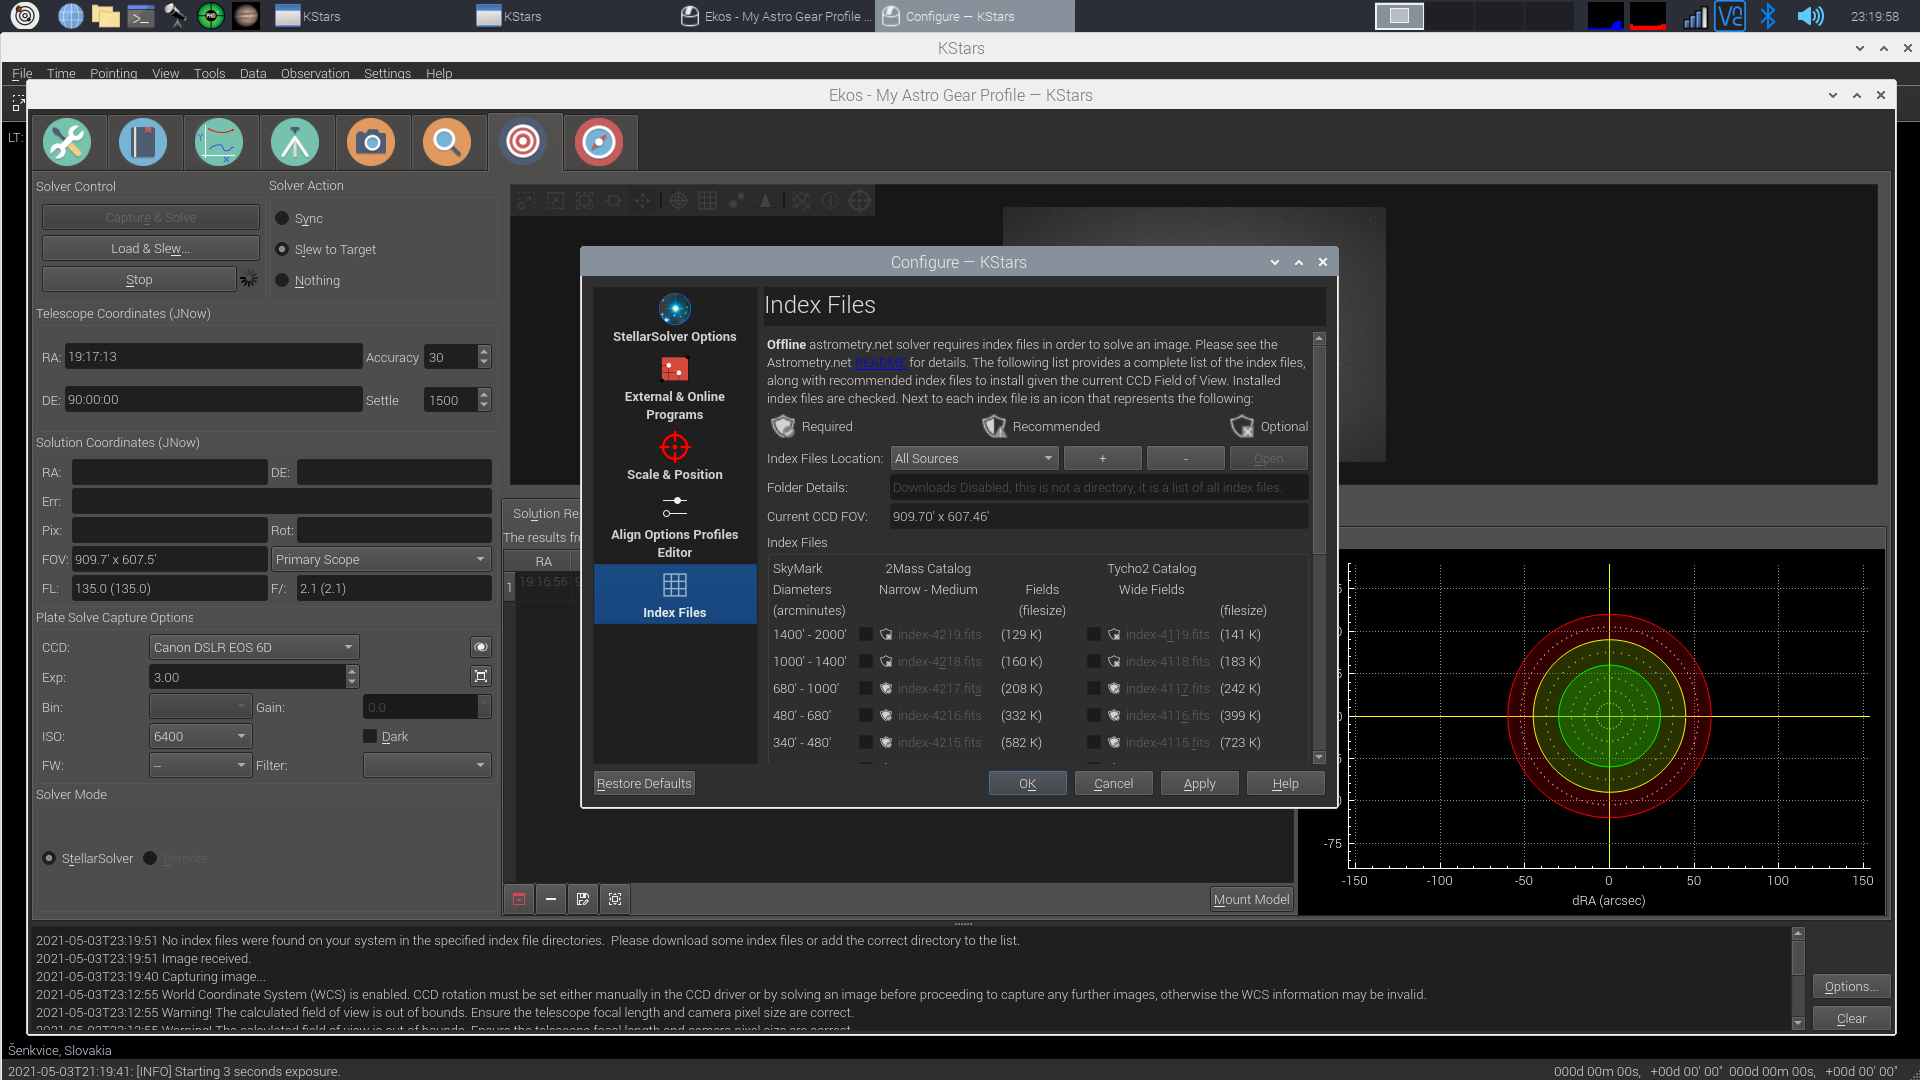Screen dimensions: 1920x1080
Task: Click the volume speaker tray icon
Action: click(1810, 16)
